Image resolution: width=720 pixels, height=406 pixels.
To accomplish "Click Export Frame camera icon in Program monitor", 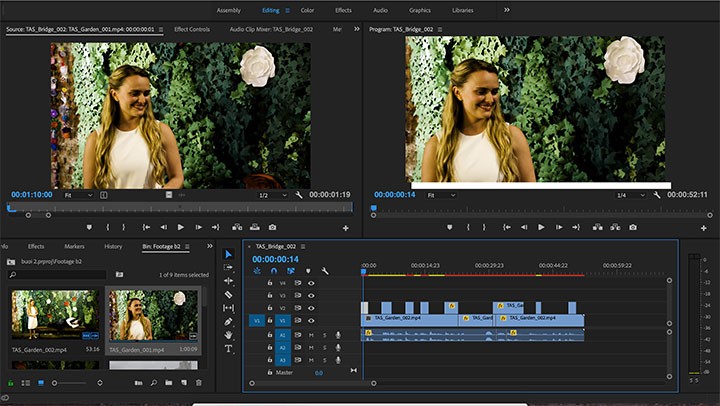I will point(633,227).
